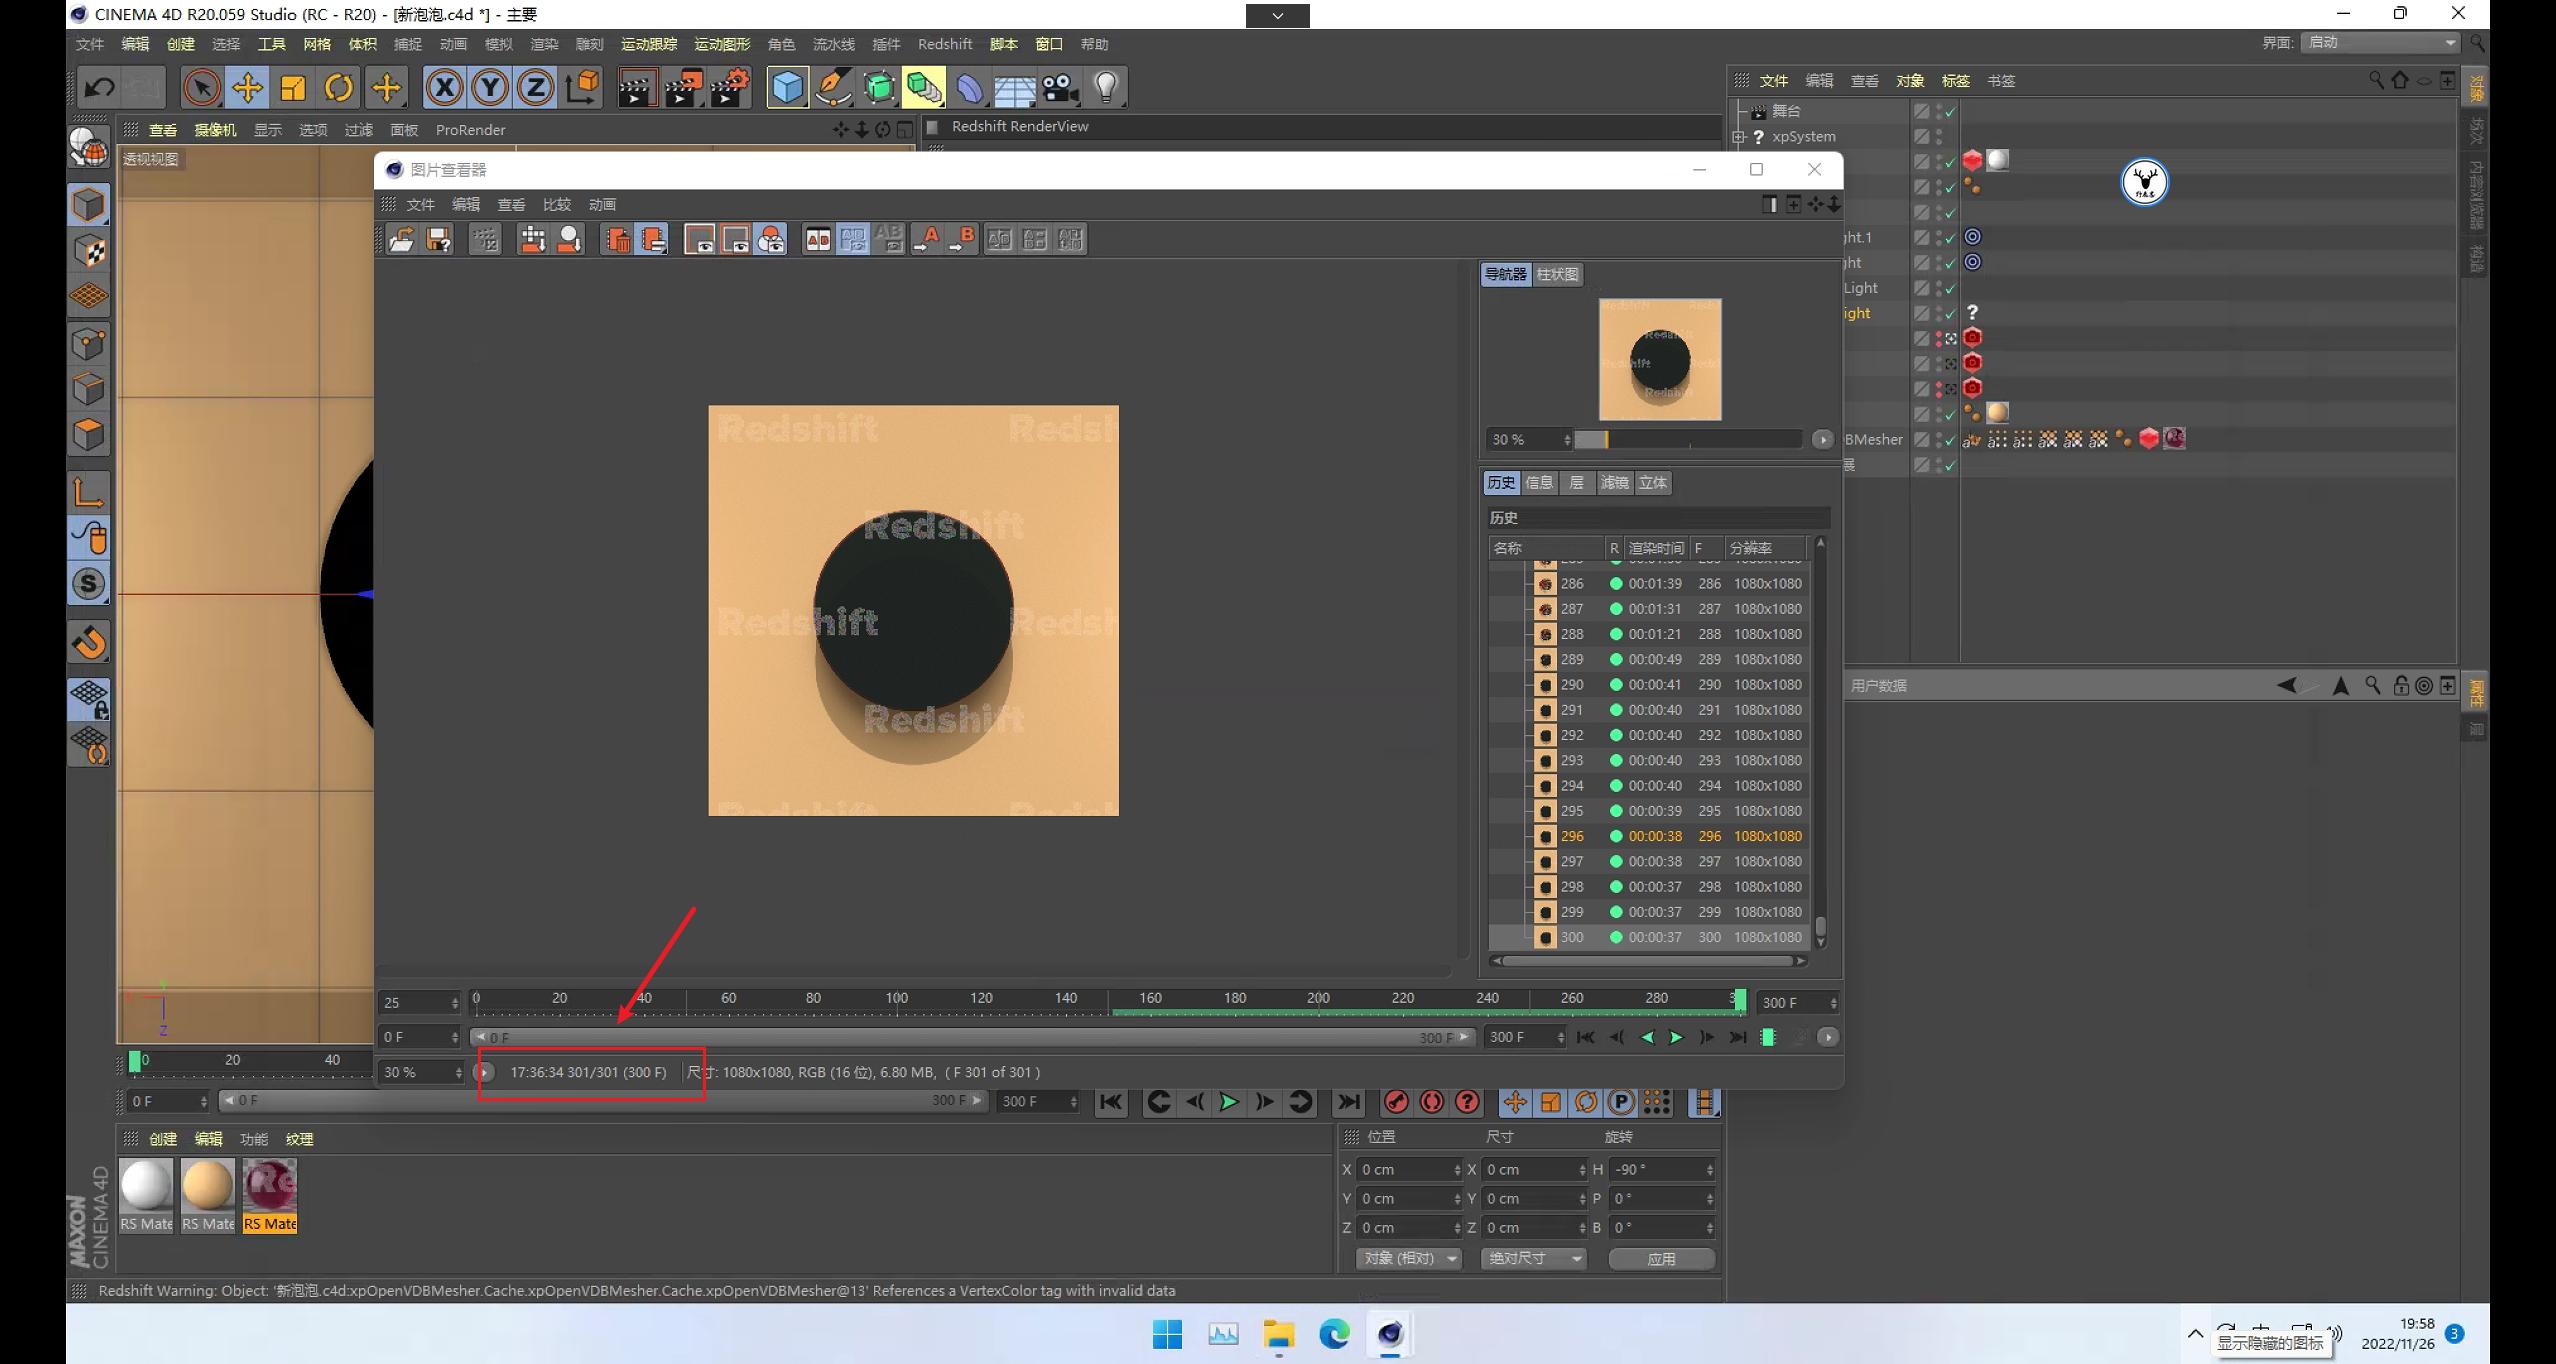Image resolution: width=2556 pixels, height=1364 pixels.
Task: Select the Rotate tool
Action: point(339,87)
